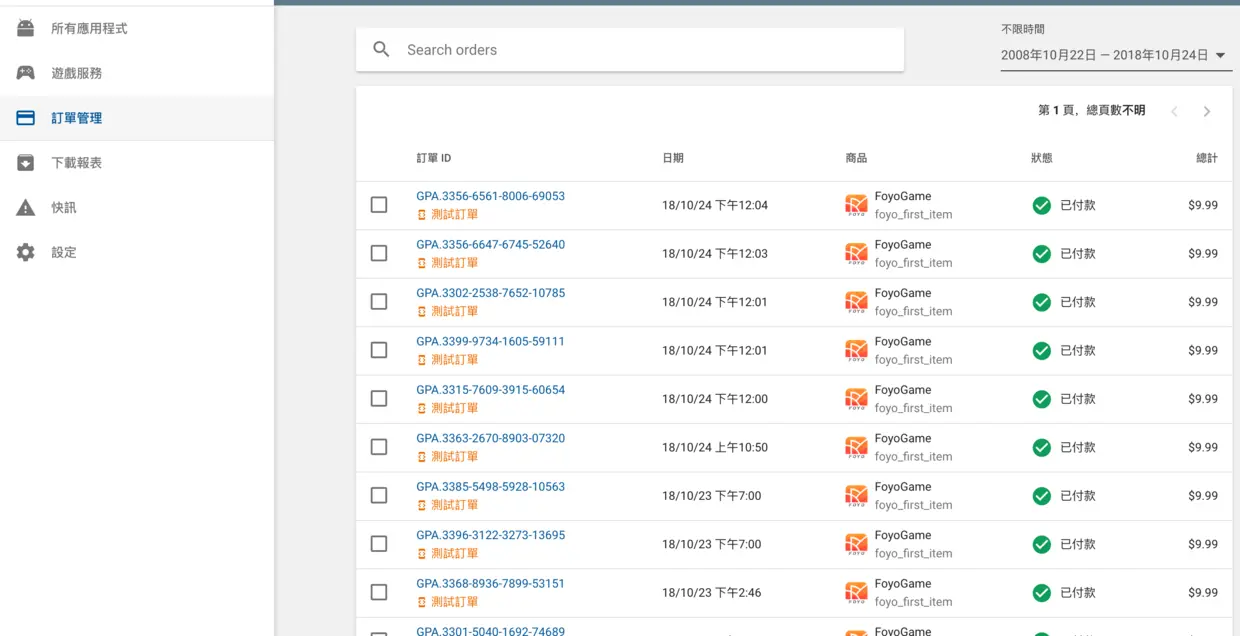Click the gear icon for 設定
Image resolution: width=1240 pixels, height=636 pixels.
[26, 252]
